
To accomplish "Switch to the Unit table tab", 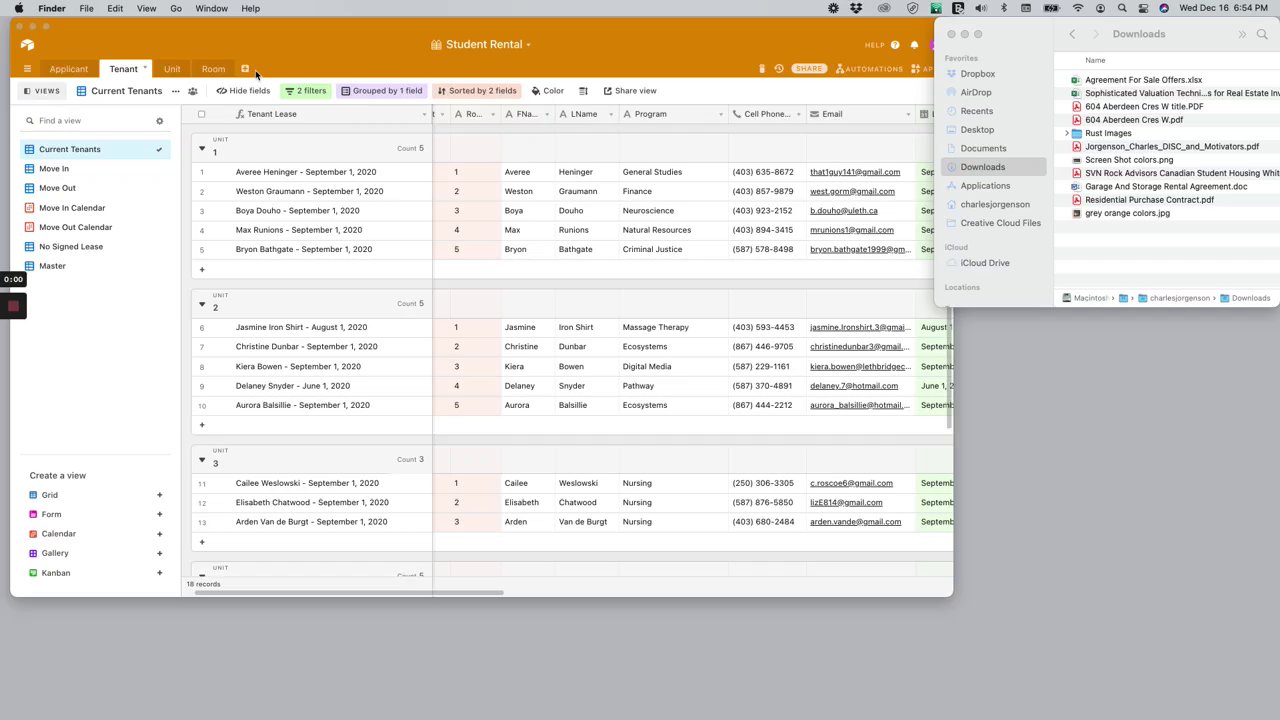I will click(172, 69).
